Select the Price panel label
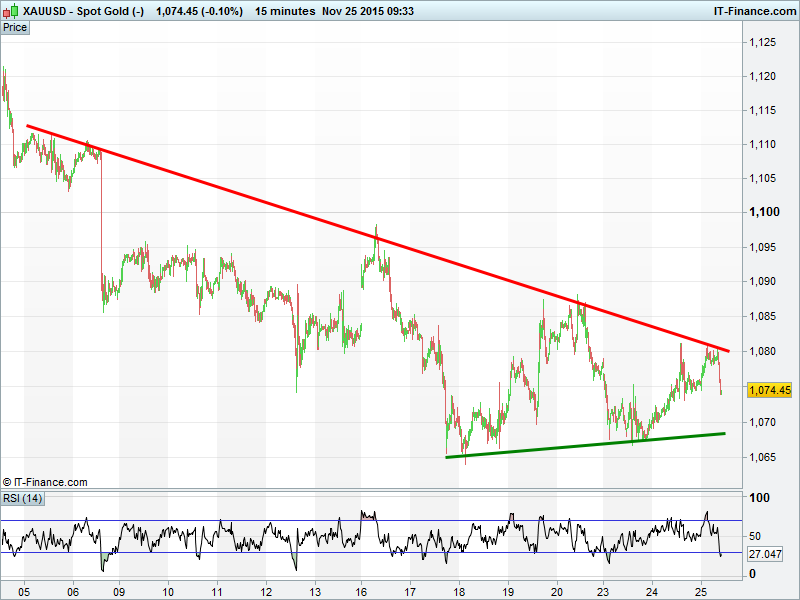Viewport: 800px width, 600px height. click(x=15, y=27)
